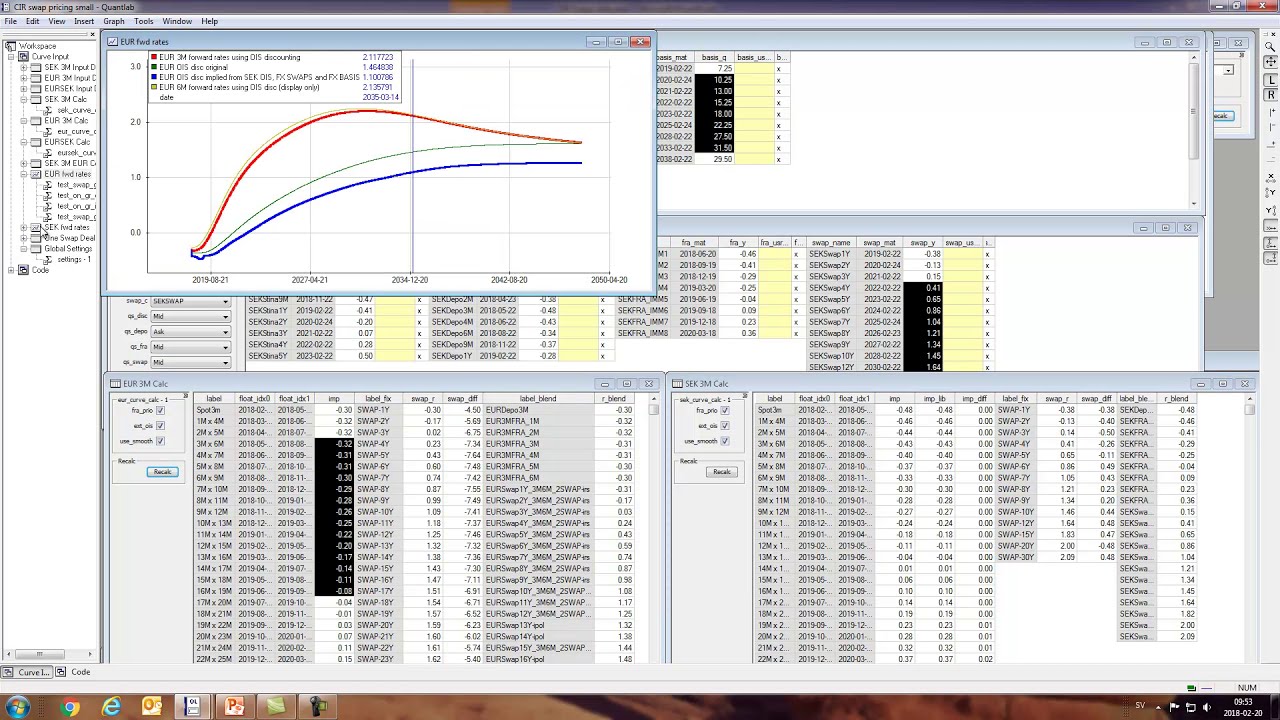Select the eur_curve_ sigma node icon

click(x=48, y=131)
